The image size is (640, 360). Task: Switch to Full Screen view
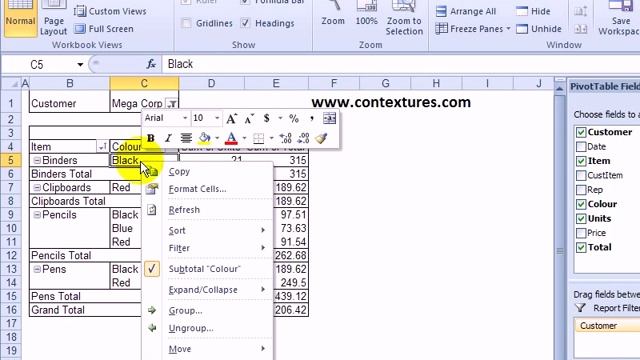(104, 29)
